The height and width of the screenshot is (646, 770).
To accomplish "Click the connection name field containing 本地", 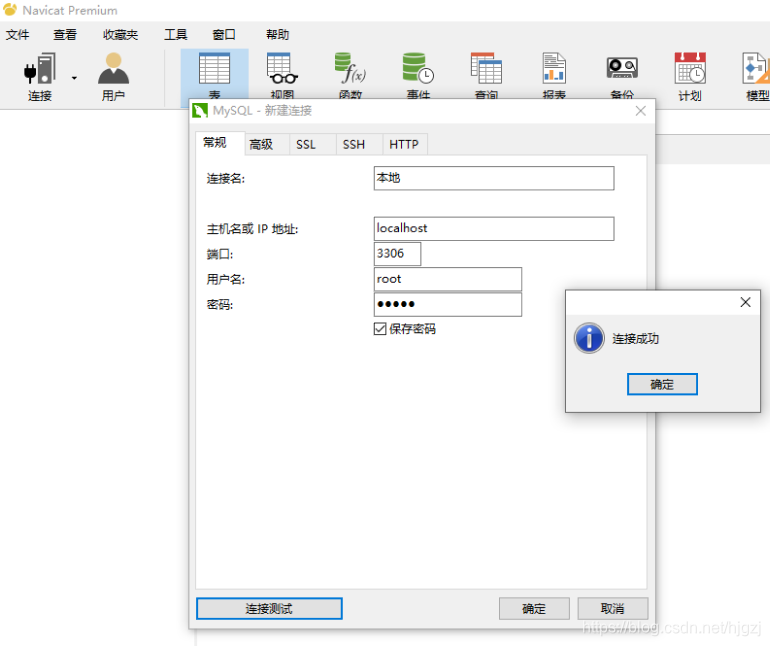I will click(494, 178).
